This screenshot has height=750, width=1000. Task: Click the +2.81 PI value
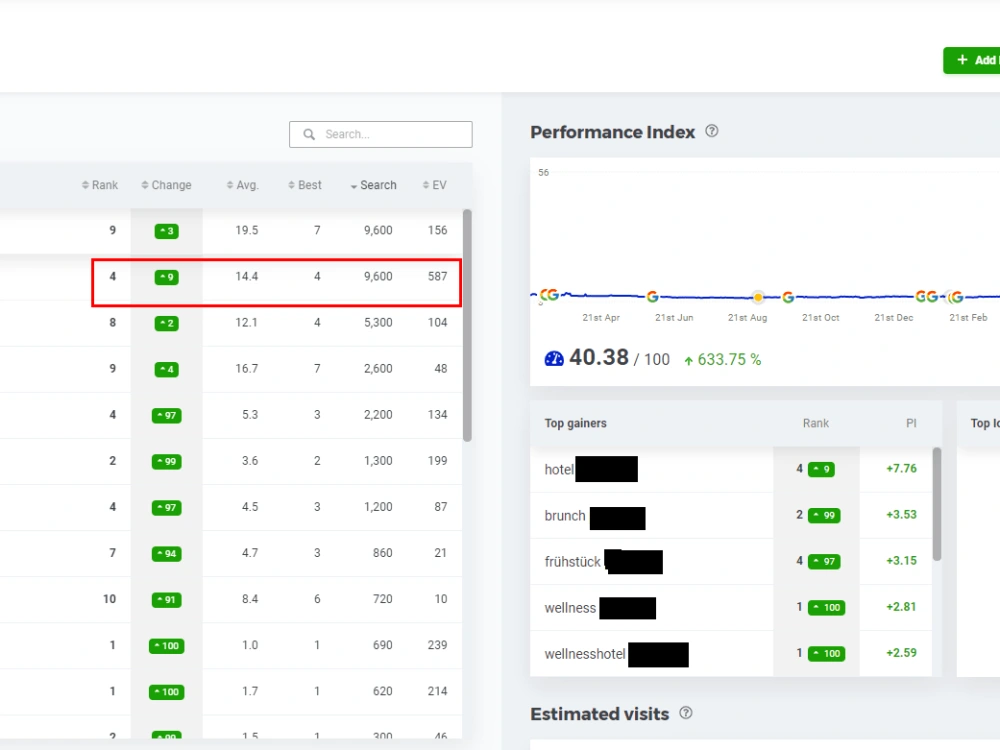[901, 607]
